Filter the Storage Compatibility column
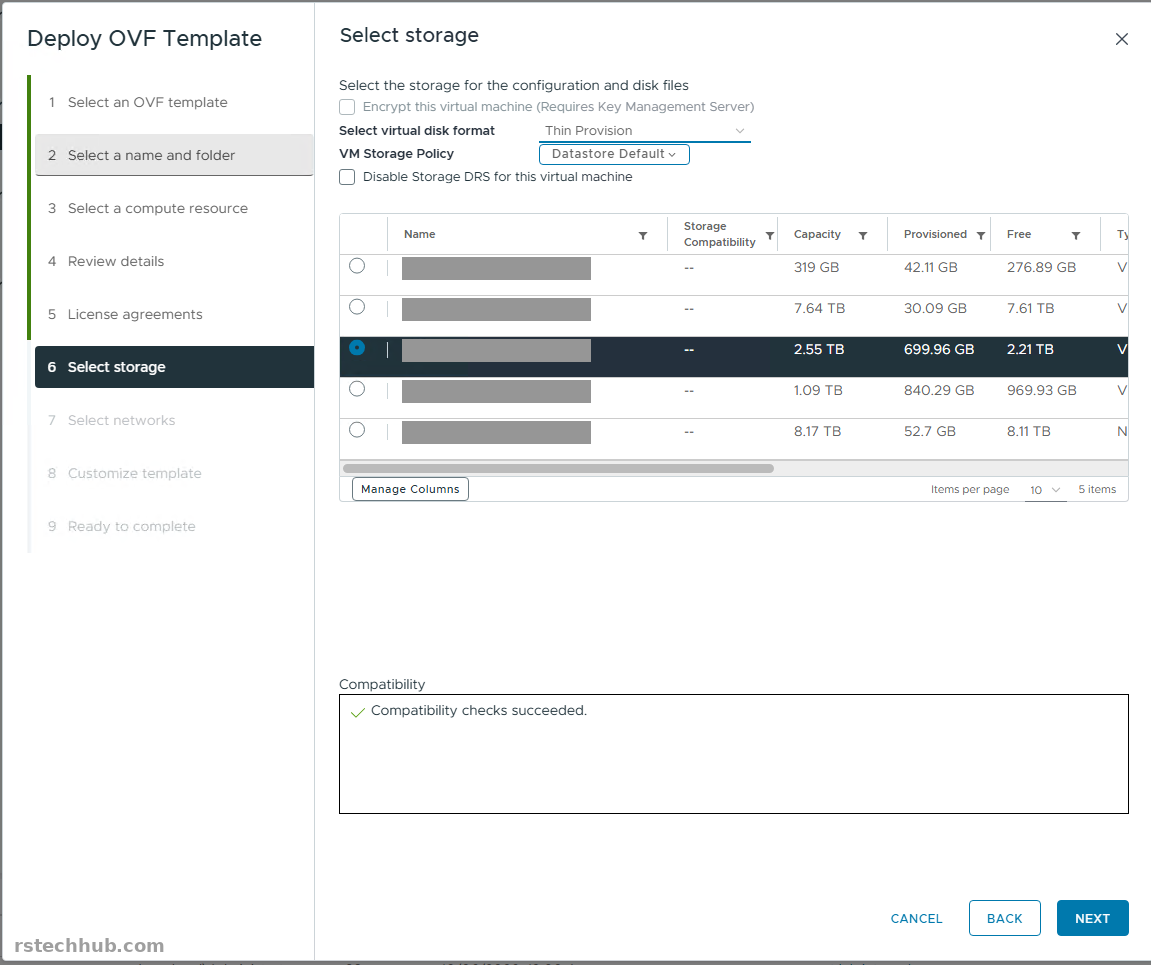The height and width of the screenshot is (965, 1151). [x=769, y=236]
